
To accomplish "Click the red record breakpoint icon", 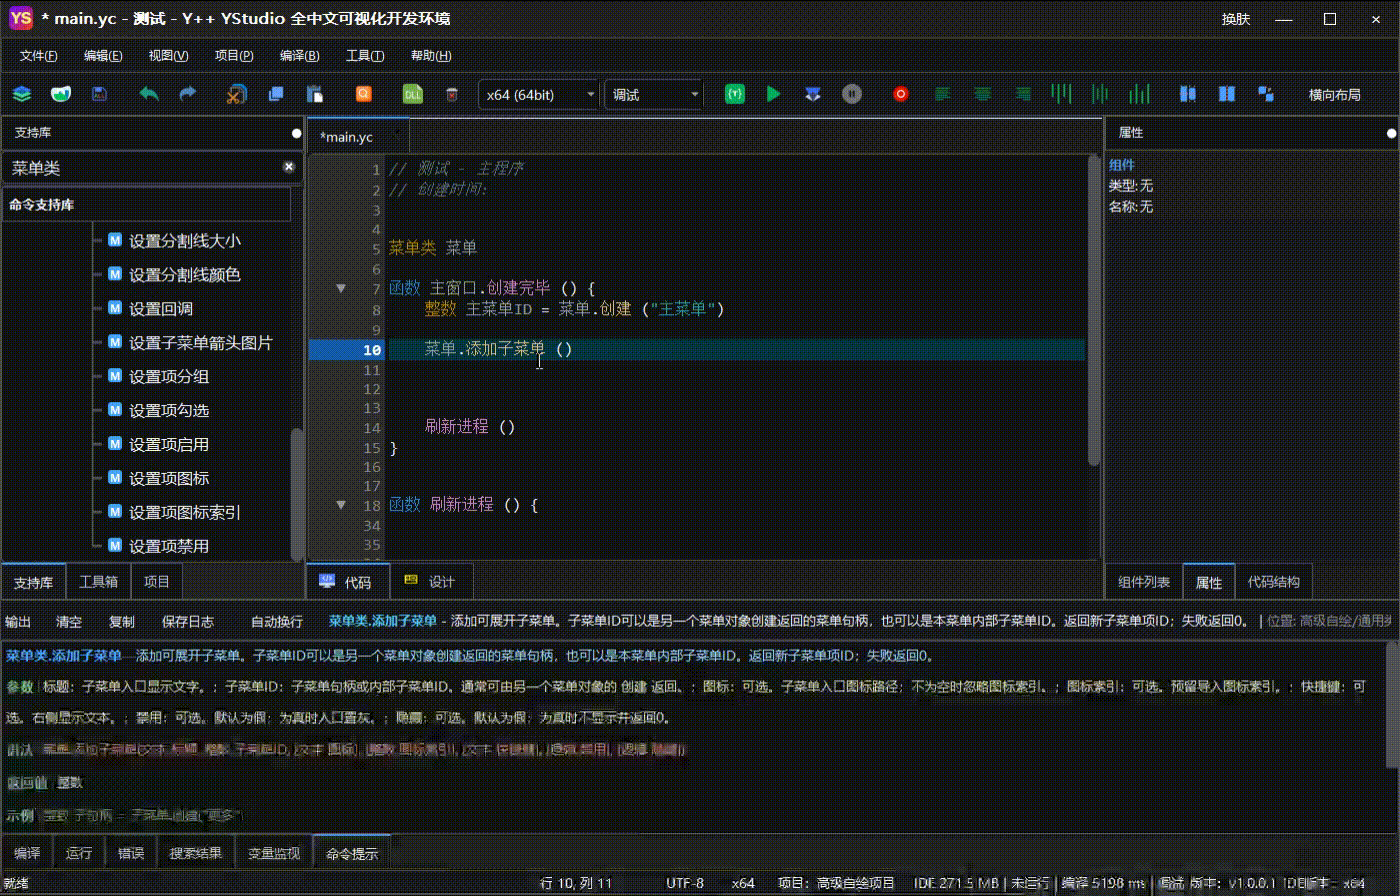I will pos(901,94).
